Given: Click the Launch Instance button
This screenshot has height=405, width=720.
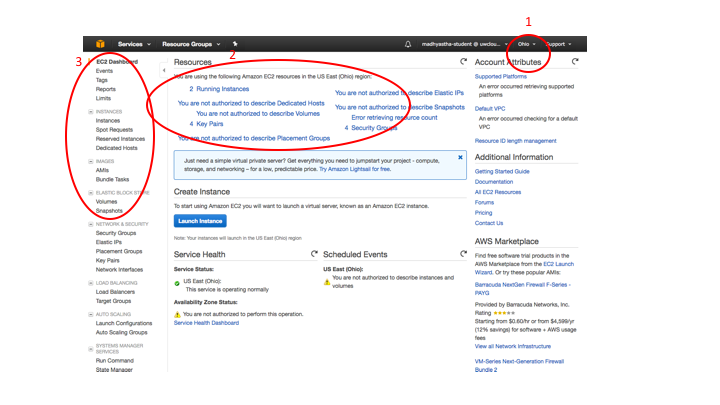Looking at the screenshot, I should [x=200, y=221].
